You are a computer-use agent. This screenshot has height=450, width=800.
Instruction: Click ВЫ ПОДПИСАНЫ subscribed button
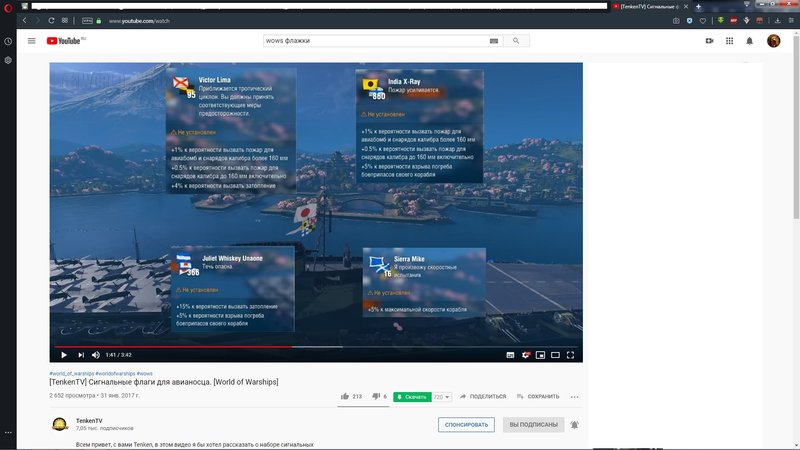pos(533,424)
